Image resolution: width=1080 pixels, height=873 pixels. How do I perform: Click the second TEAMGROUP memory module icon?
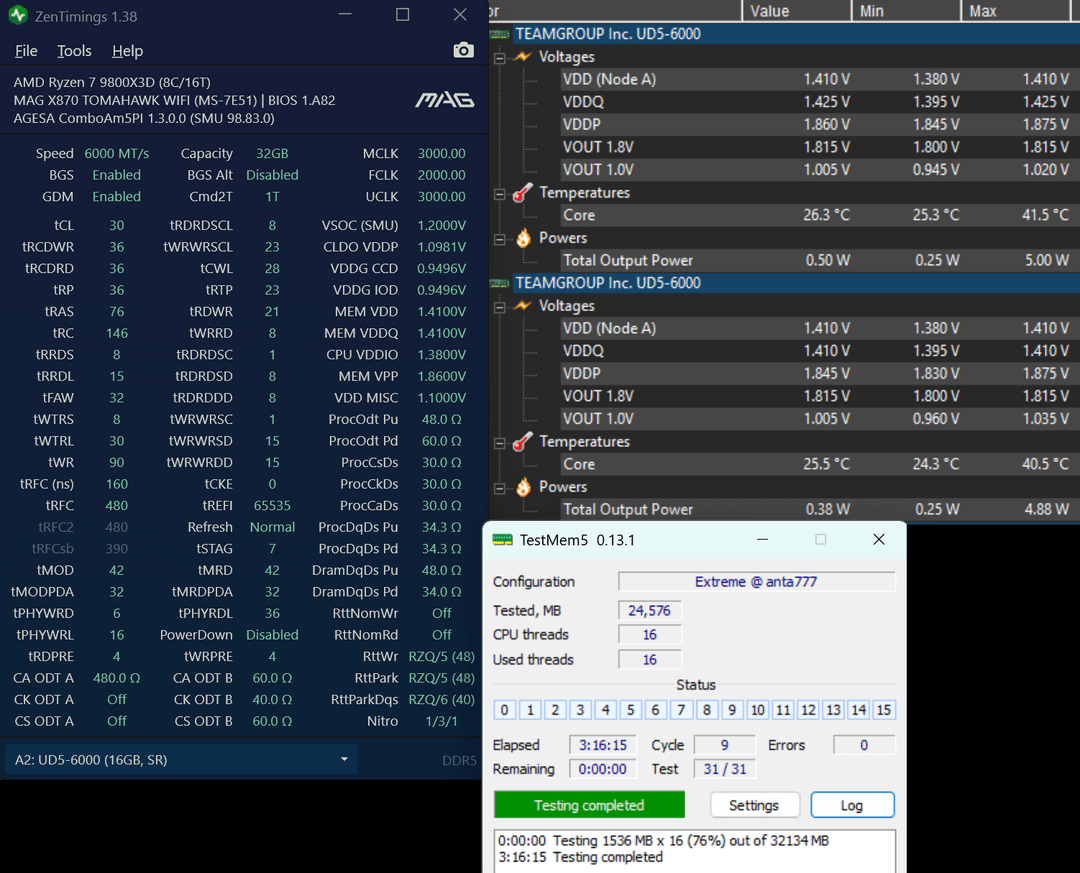(500, 283)
